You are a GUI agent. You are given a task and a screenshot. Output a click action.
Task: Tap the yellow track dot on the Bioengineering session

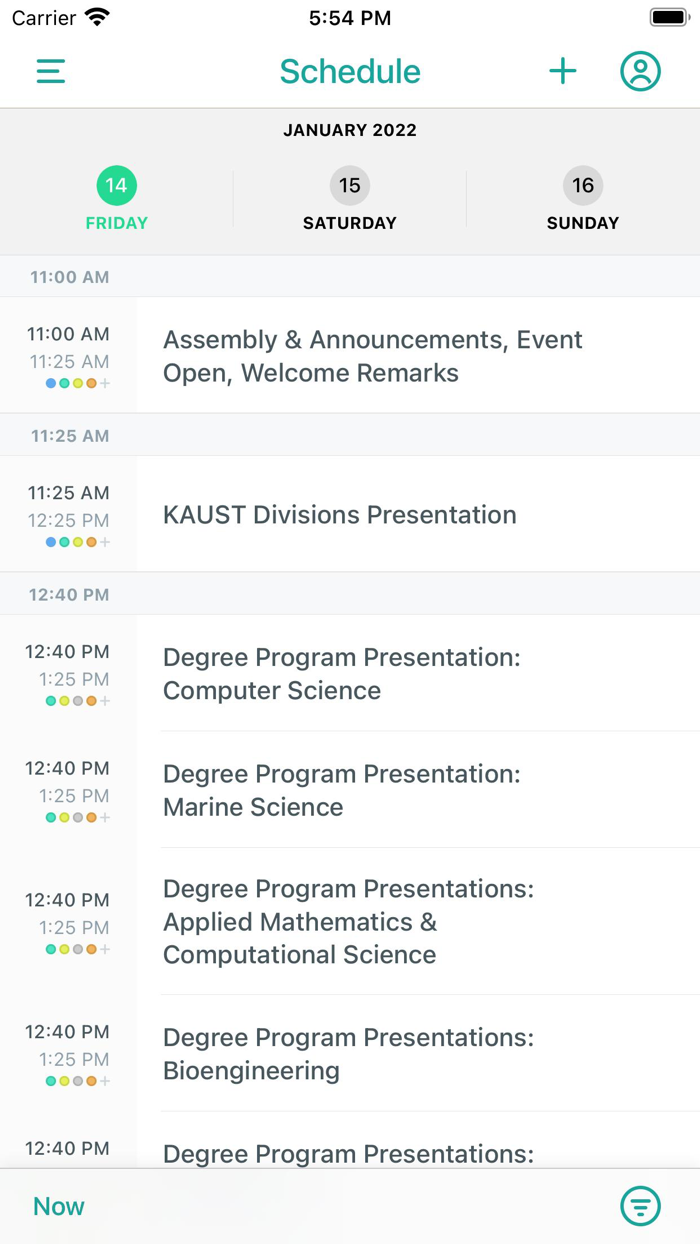click(63, 1081)
